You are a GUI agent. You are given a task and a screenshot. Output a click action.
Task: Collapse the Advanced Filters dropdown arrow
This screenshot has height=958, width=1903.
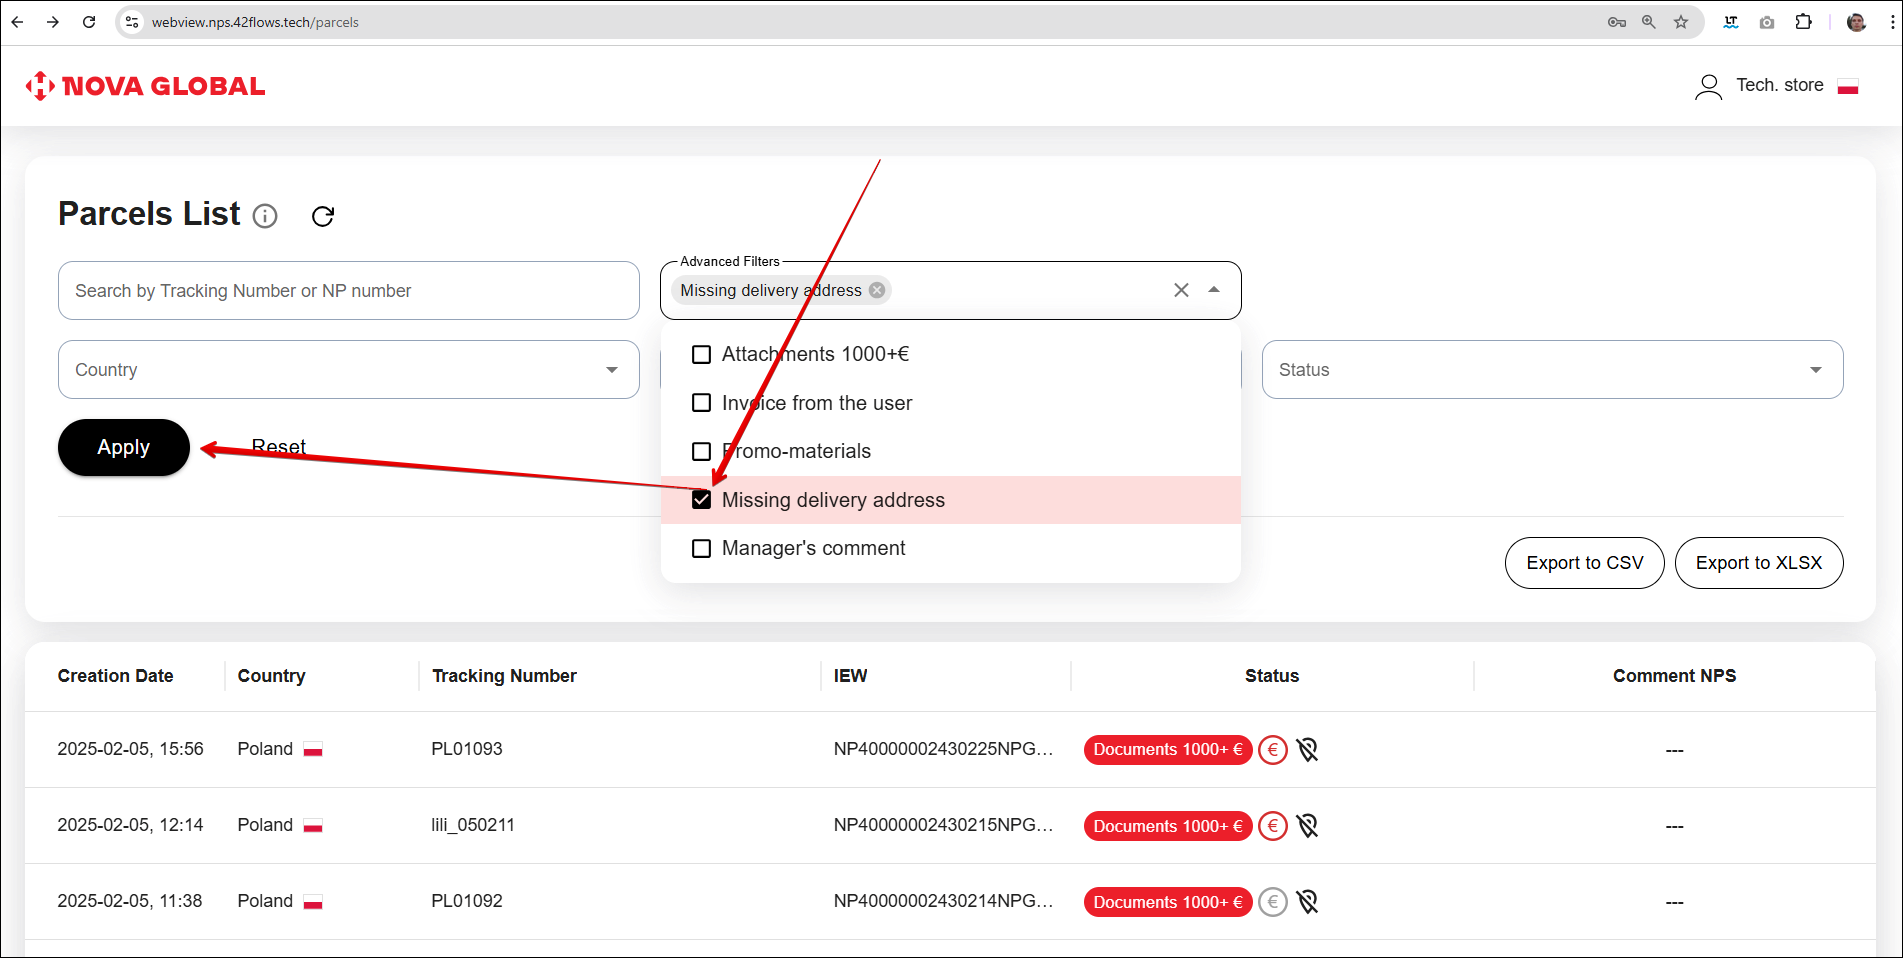click(x=1214, y=290)
